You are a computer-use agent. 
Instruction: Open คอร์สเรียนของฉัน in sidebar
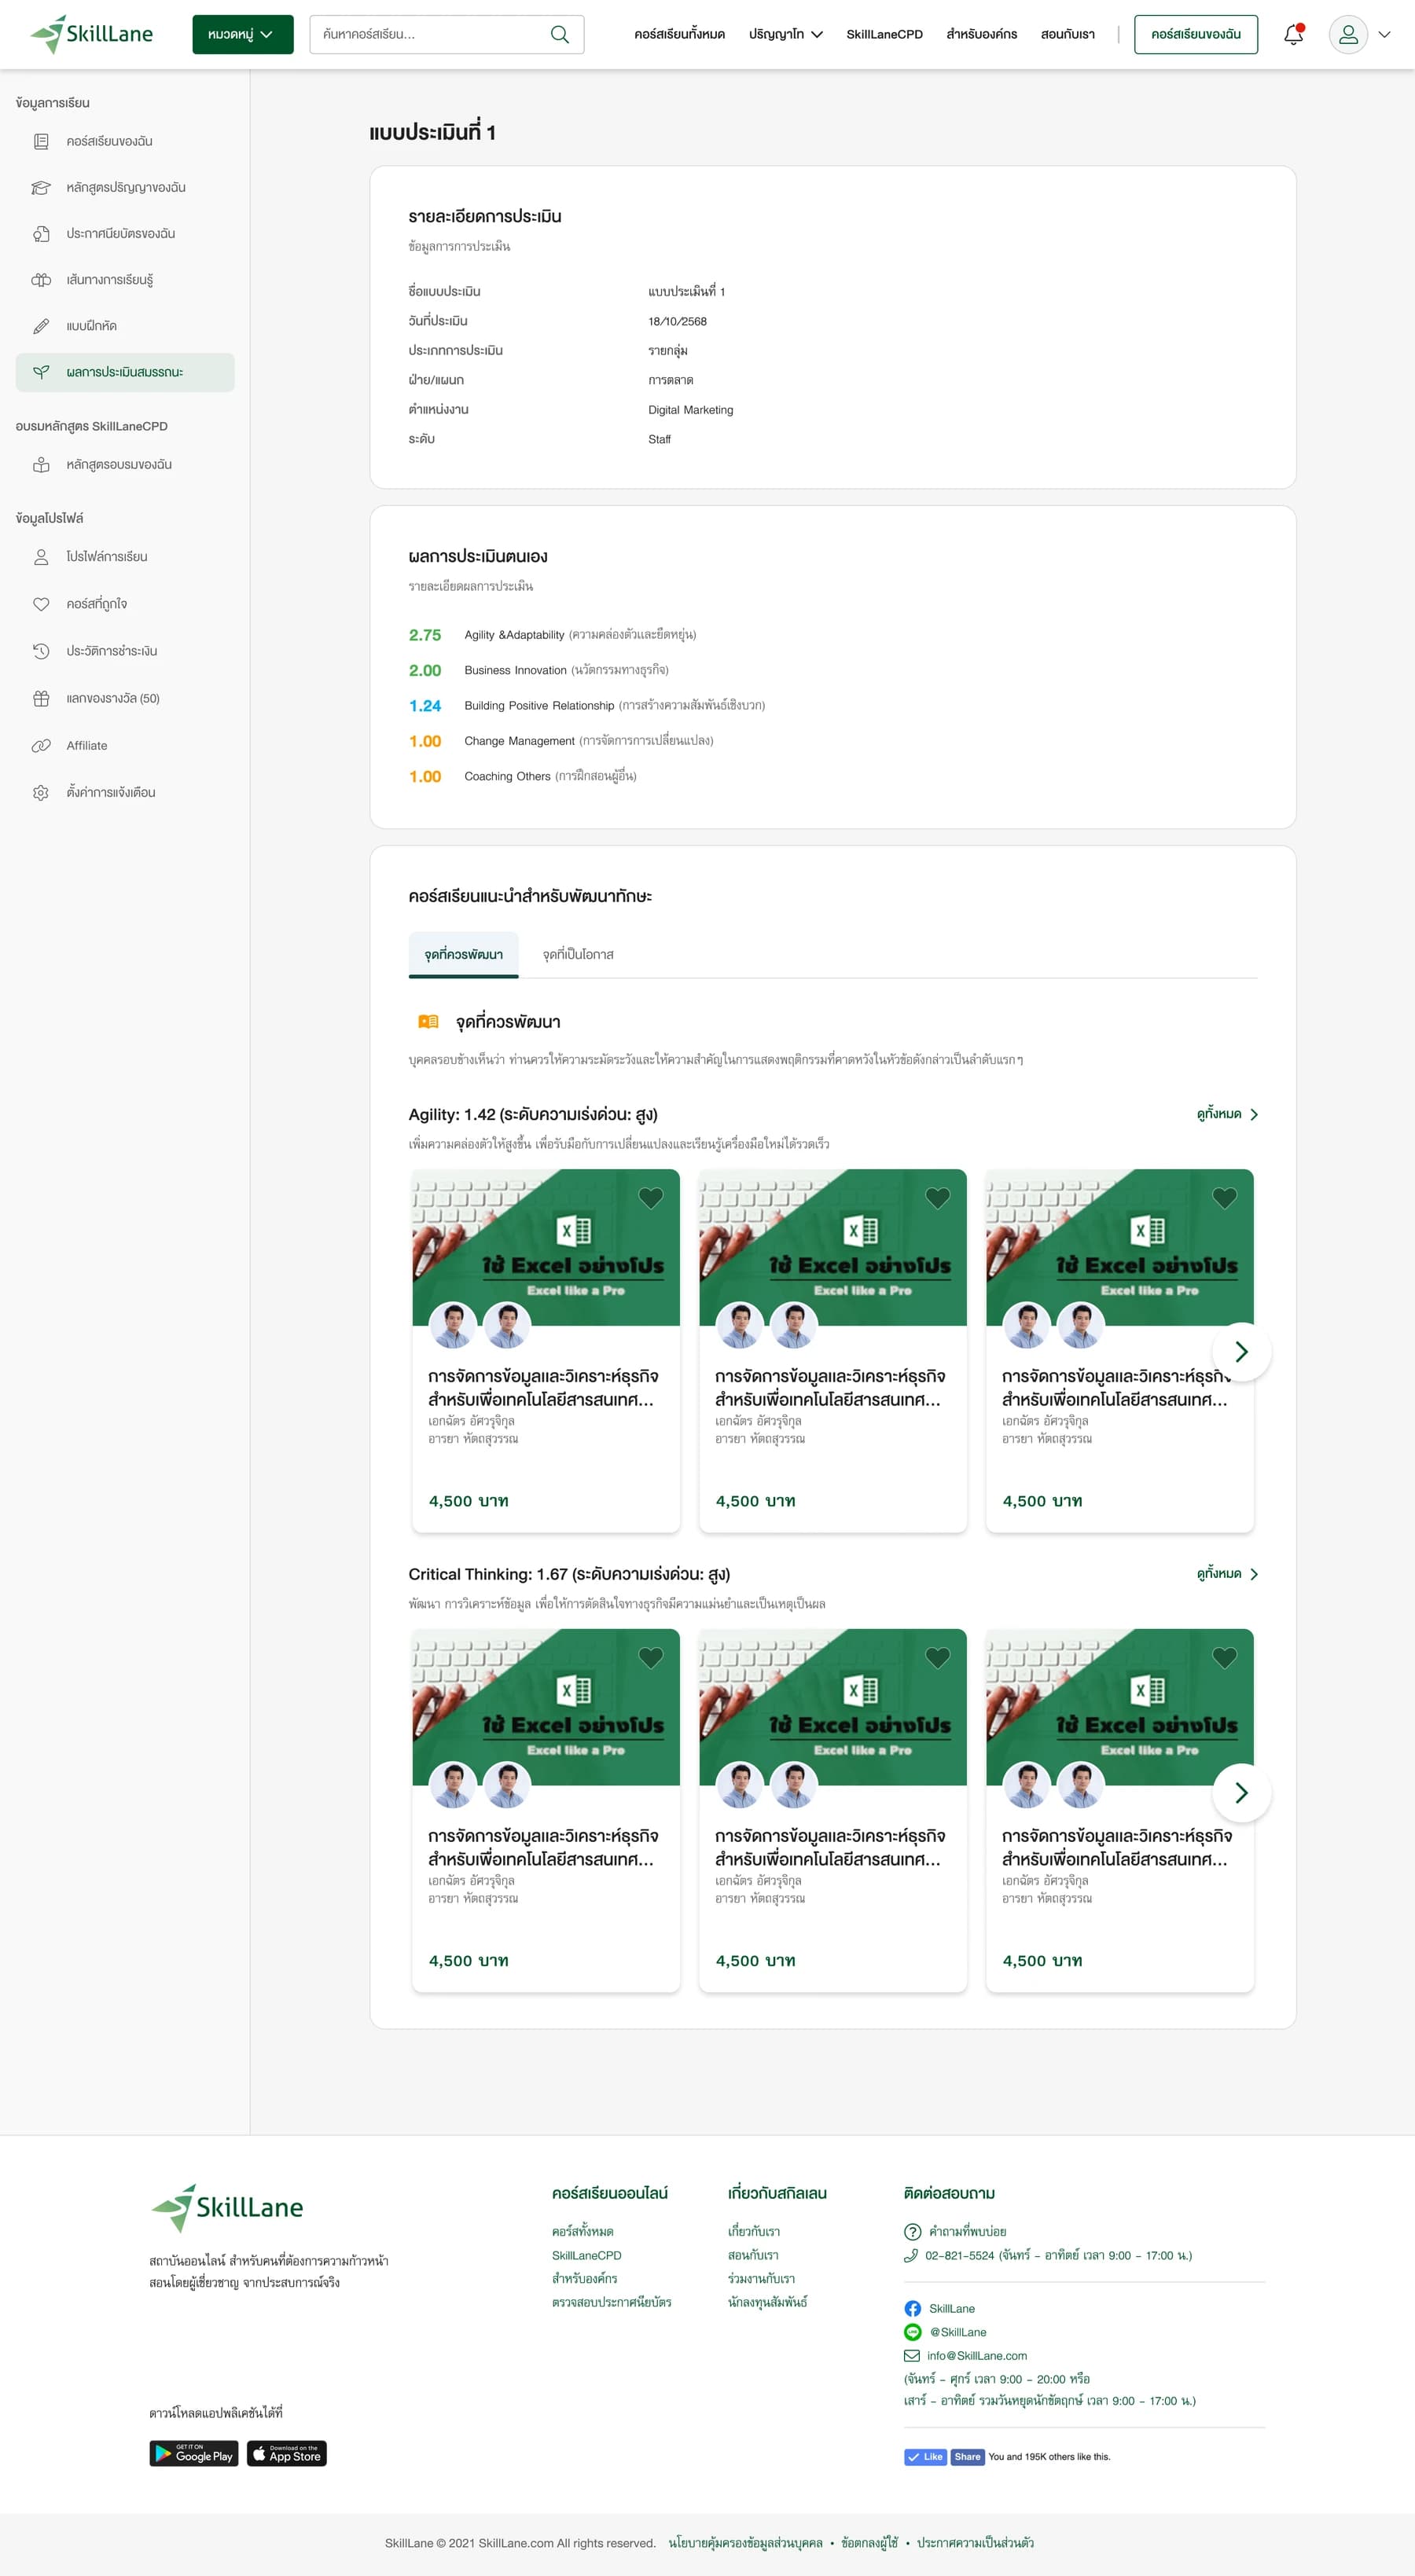[x=125, y=141]
